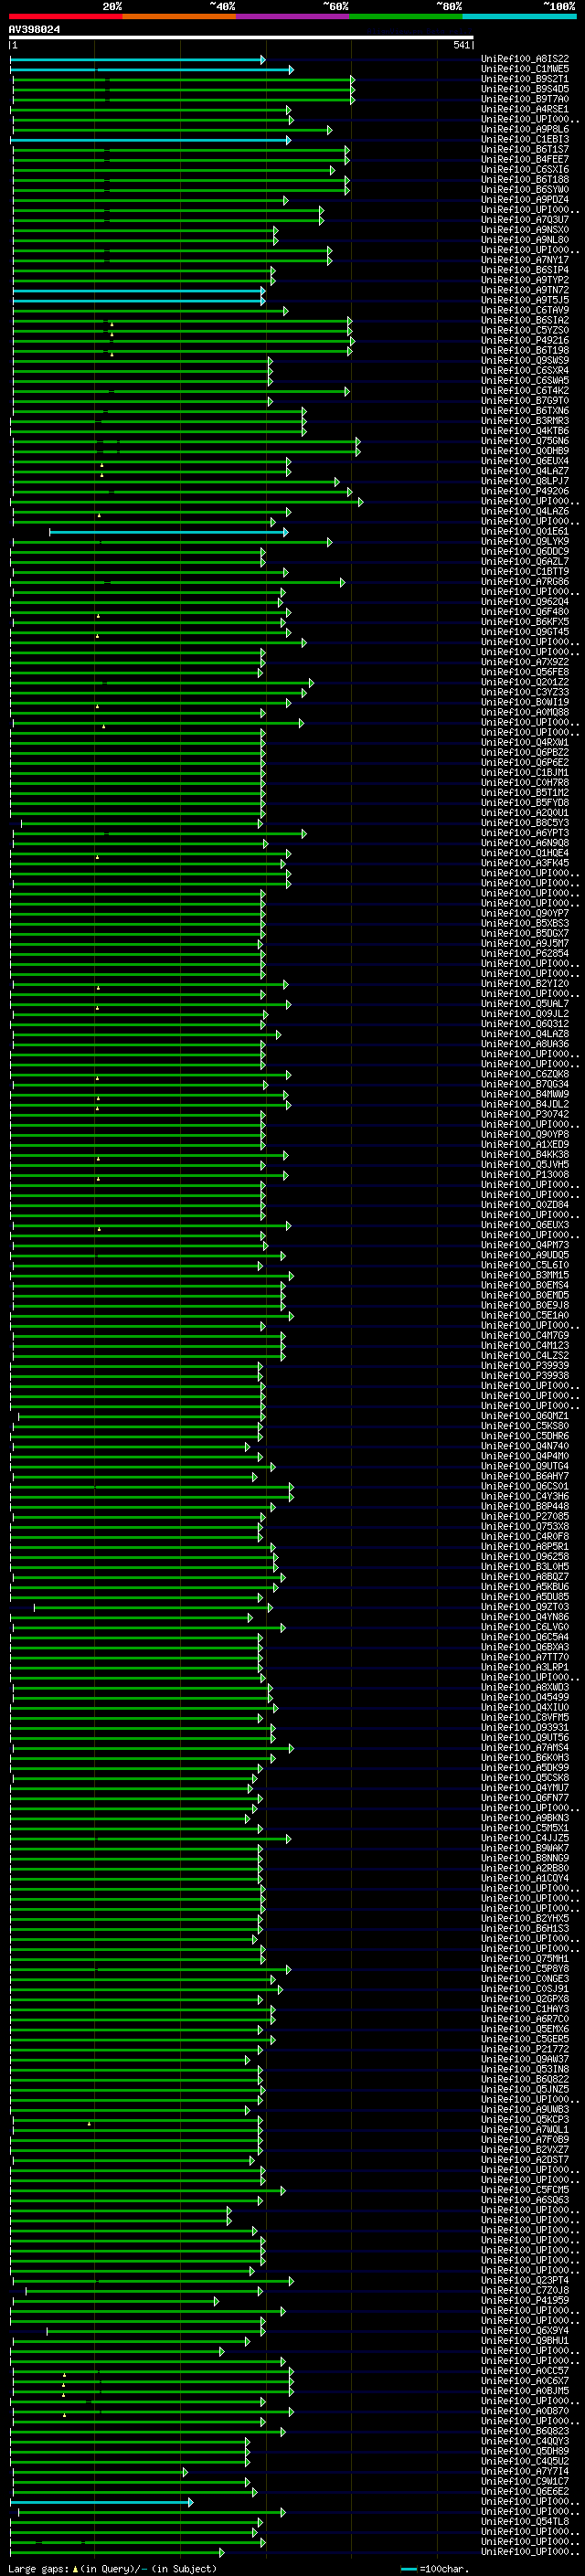This screenshot has width=585, height=2576.
Task: Click the white query length bar ending at 541
Action: [241, 38]
